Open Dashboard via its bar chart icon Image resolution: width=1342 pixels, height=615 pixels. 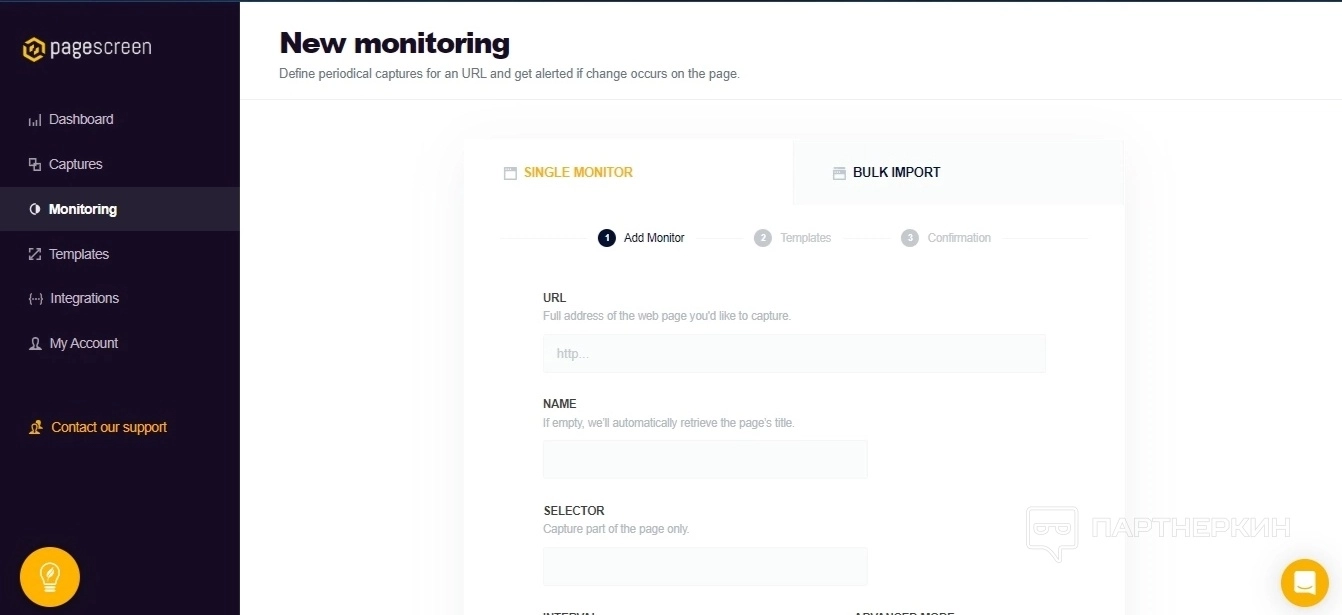[35, 120]
